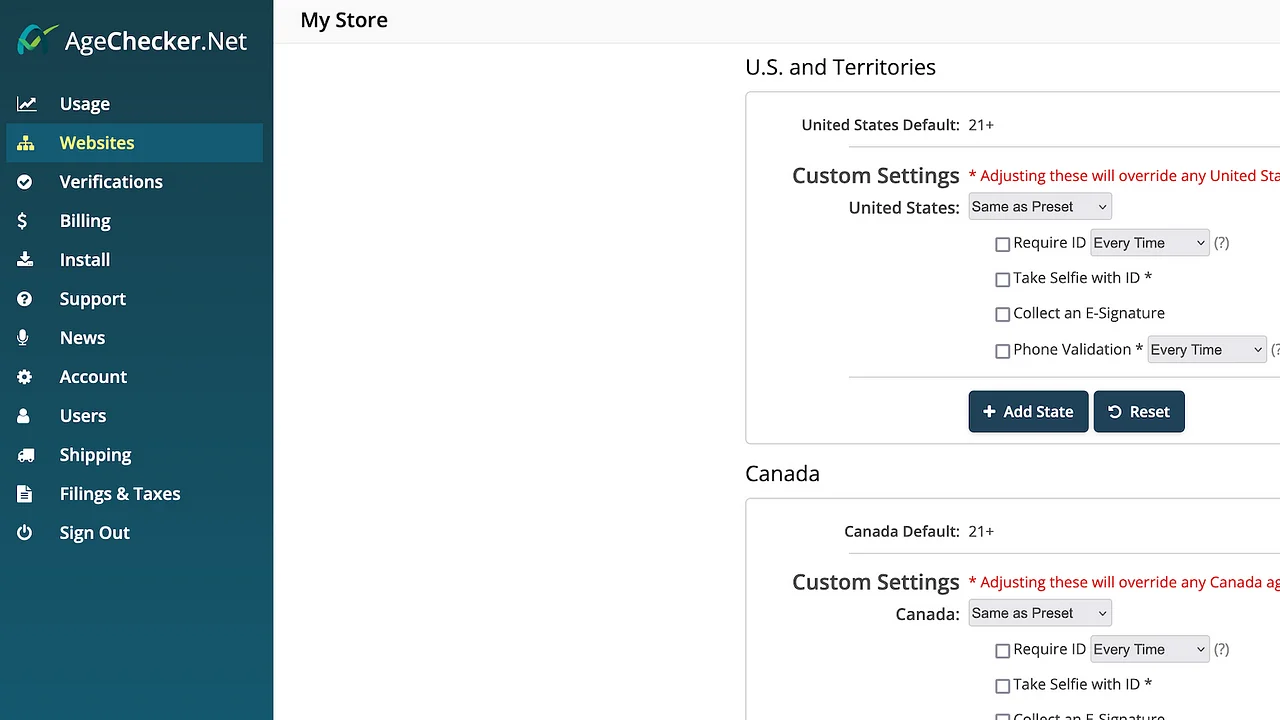1280x720 pixels.
Task: Open the Canada Same as Preset dropdown
Action: (1040, 613)
